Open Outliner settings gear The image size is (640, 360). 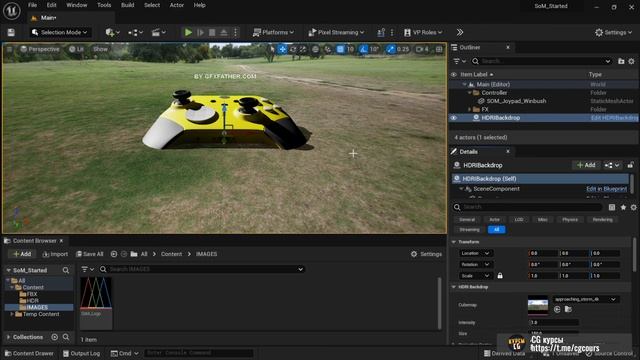(631, 61)
